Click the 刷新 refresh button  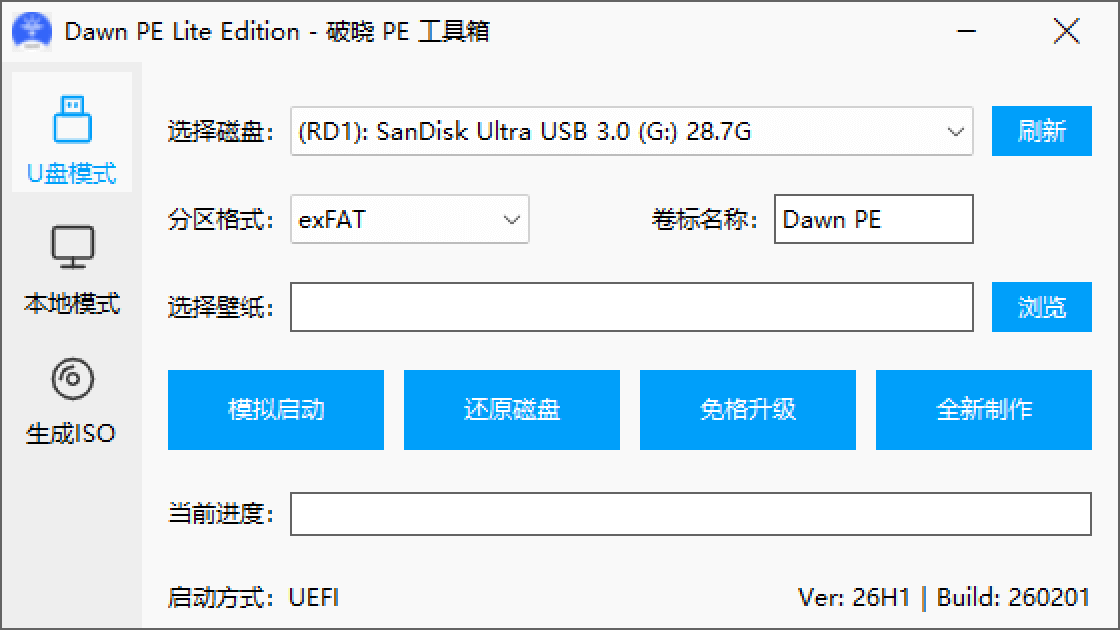[1041, 131]
